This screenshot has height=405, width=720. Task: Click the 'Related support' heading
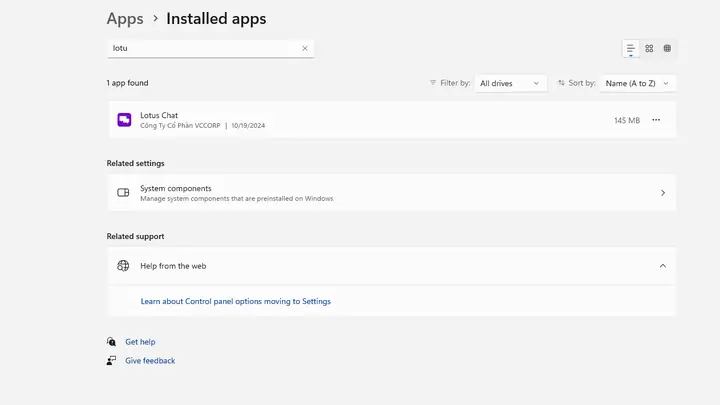coord(135,236)
